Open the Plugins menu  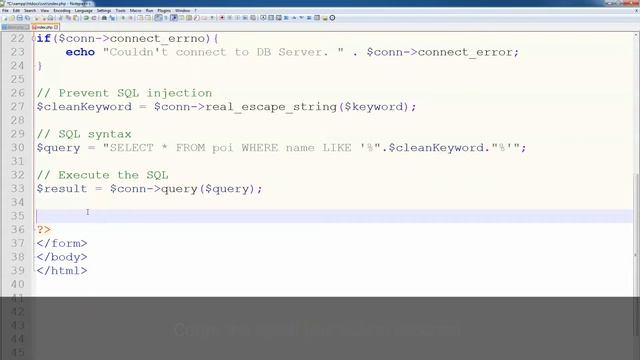coord(164,11)
